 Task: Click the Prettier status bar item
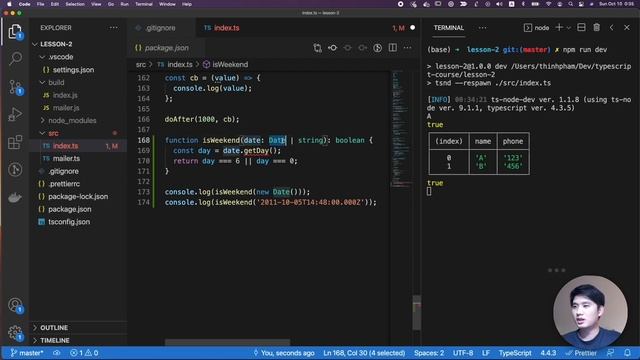[581, 353]
